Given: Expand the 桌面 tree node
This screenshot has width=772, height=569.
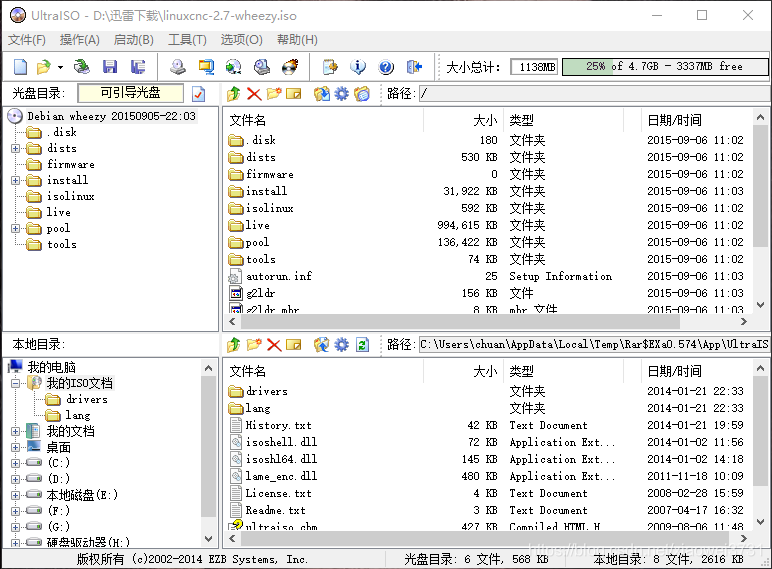Looking at the screenshot, I should point(16,447).
